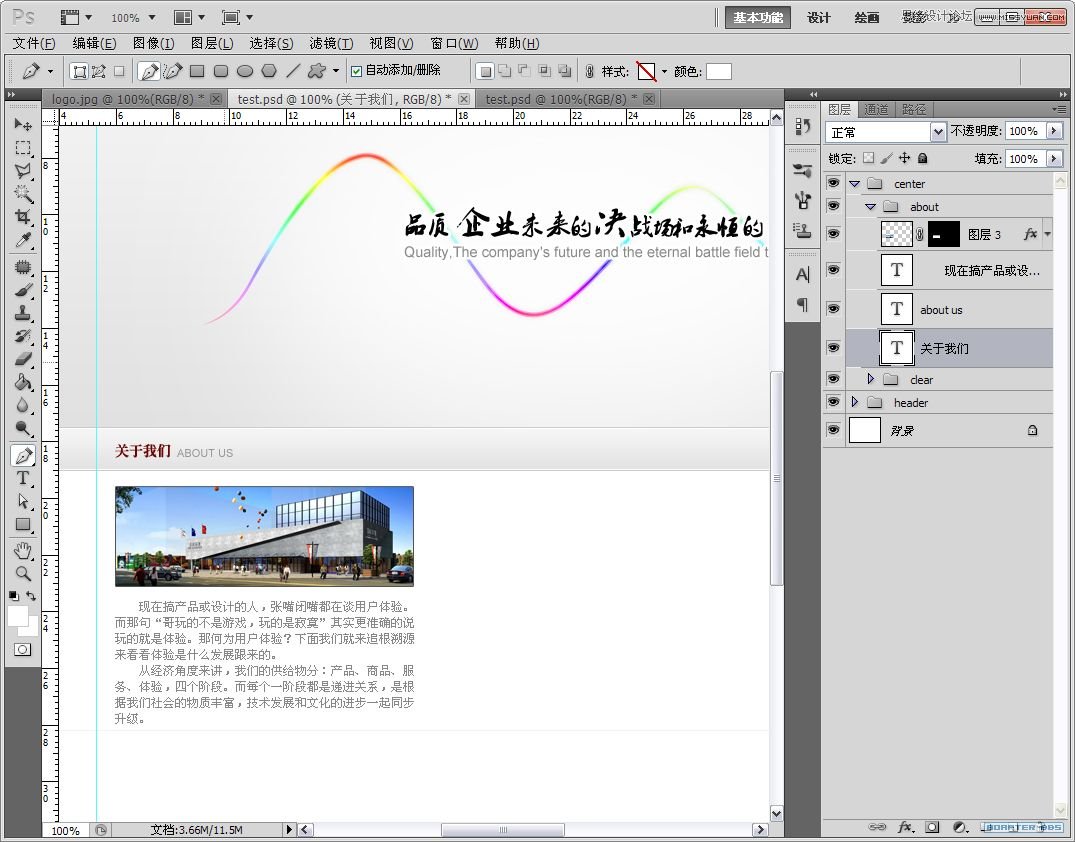Select the Clone Stamp tool
Viewport: 1075px width, 842px height.
pyautogui.click(x=23, y=313)
